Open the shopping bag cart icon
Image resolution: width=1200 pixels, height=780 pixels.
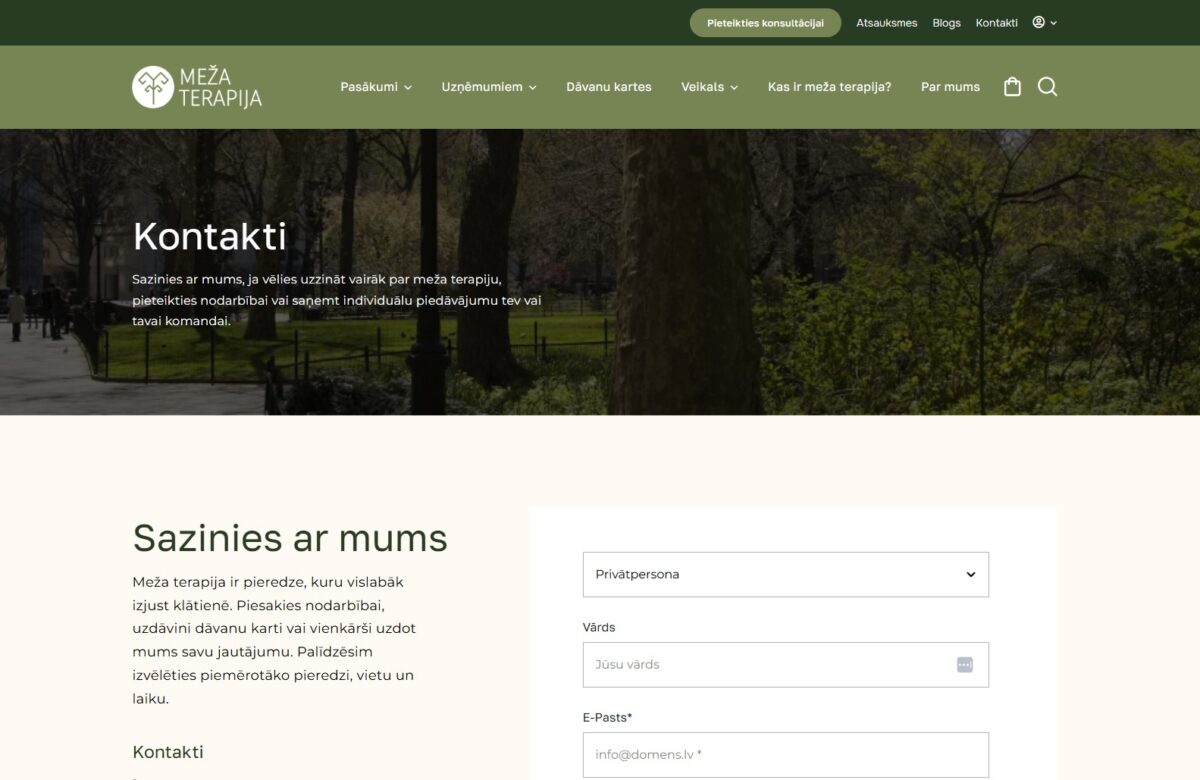pos(1012,87)
